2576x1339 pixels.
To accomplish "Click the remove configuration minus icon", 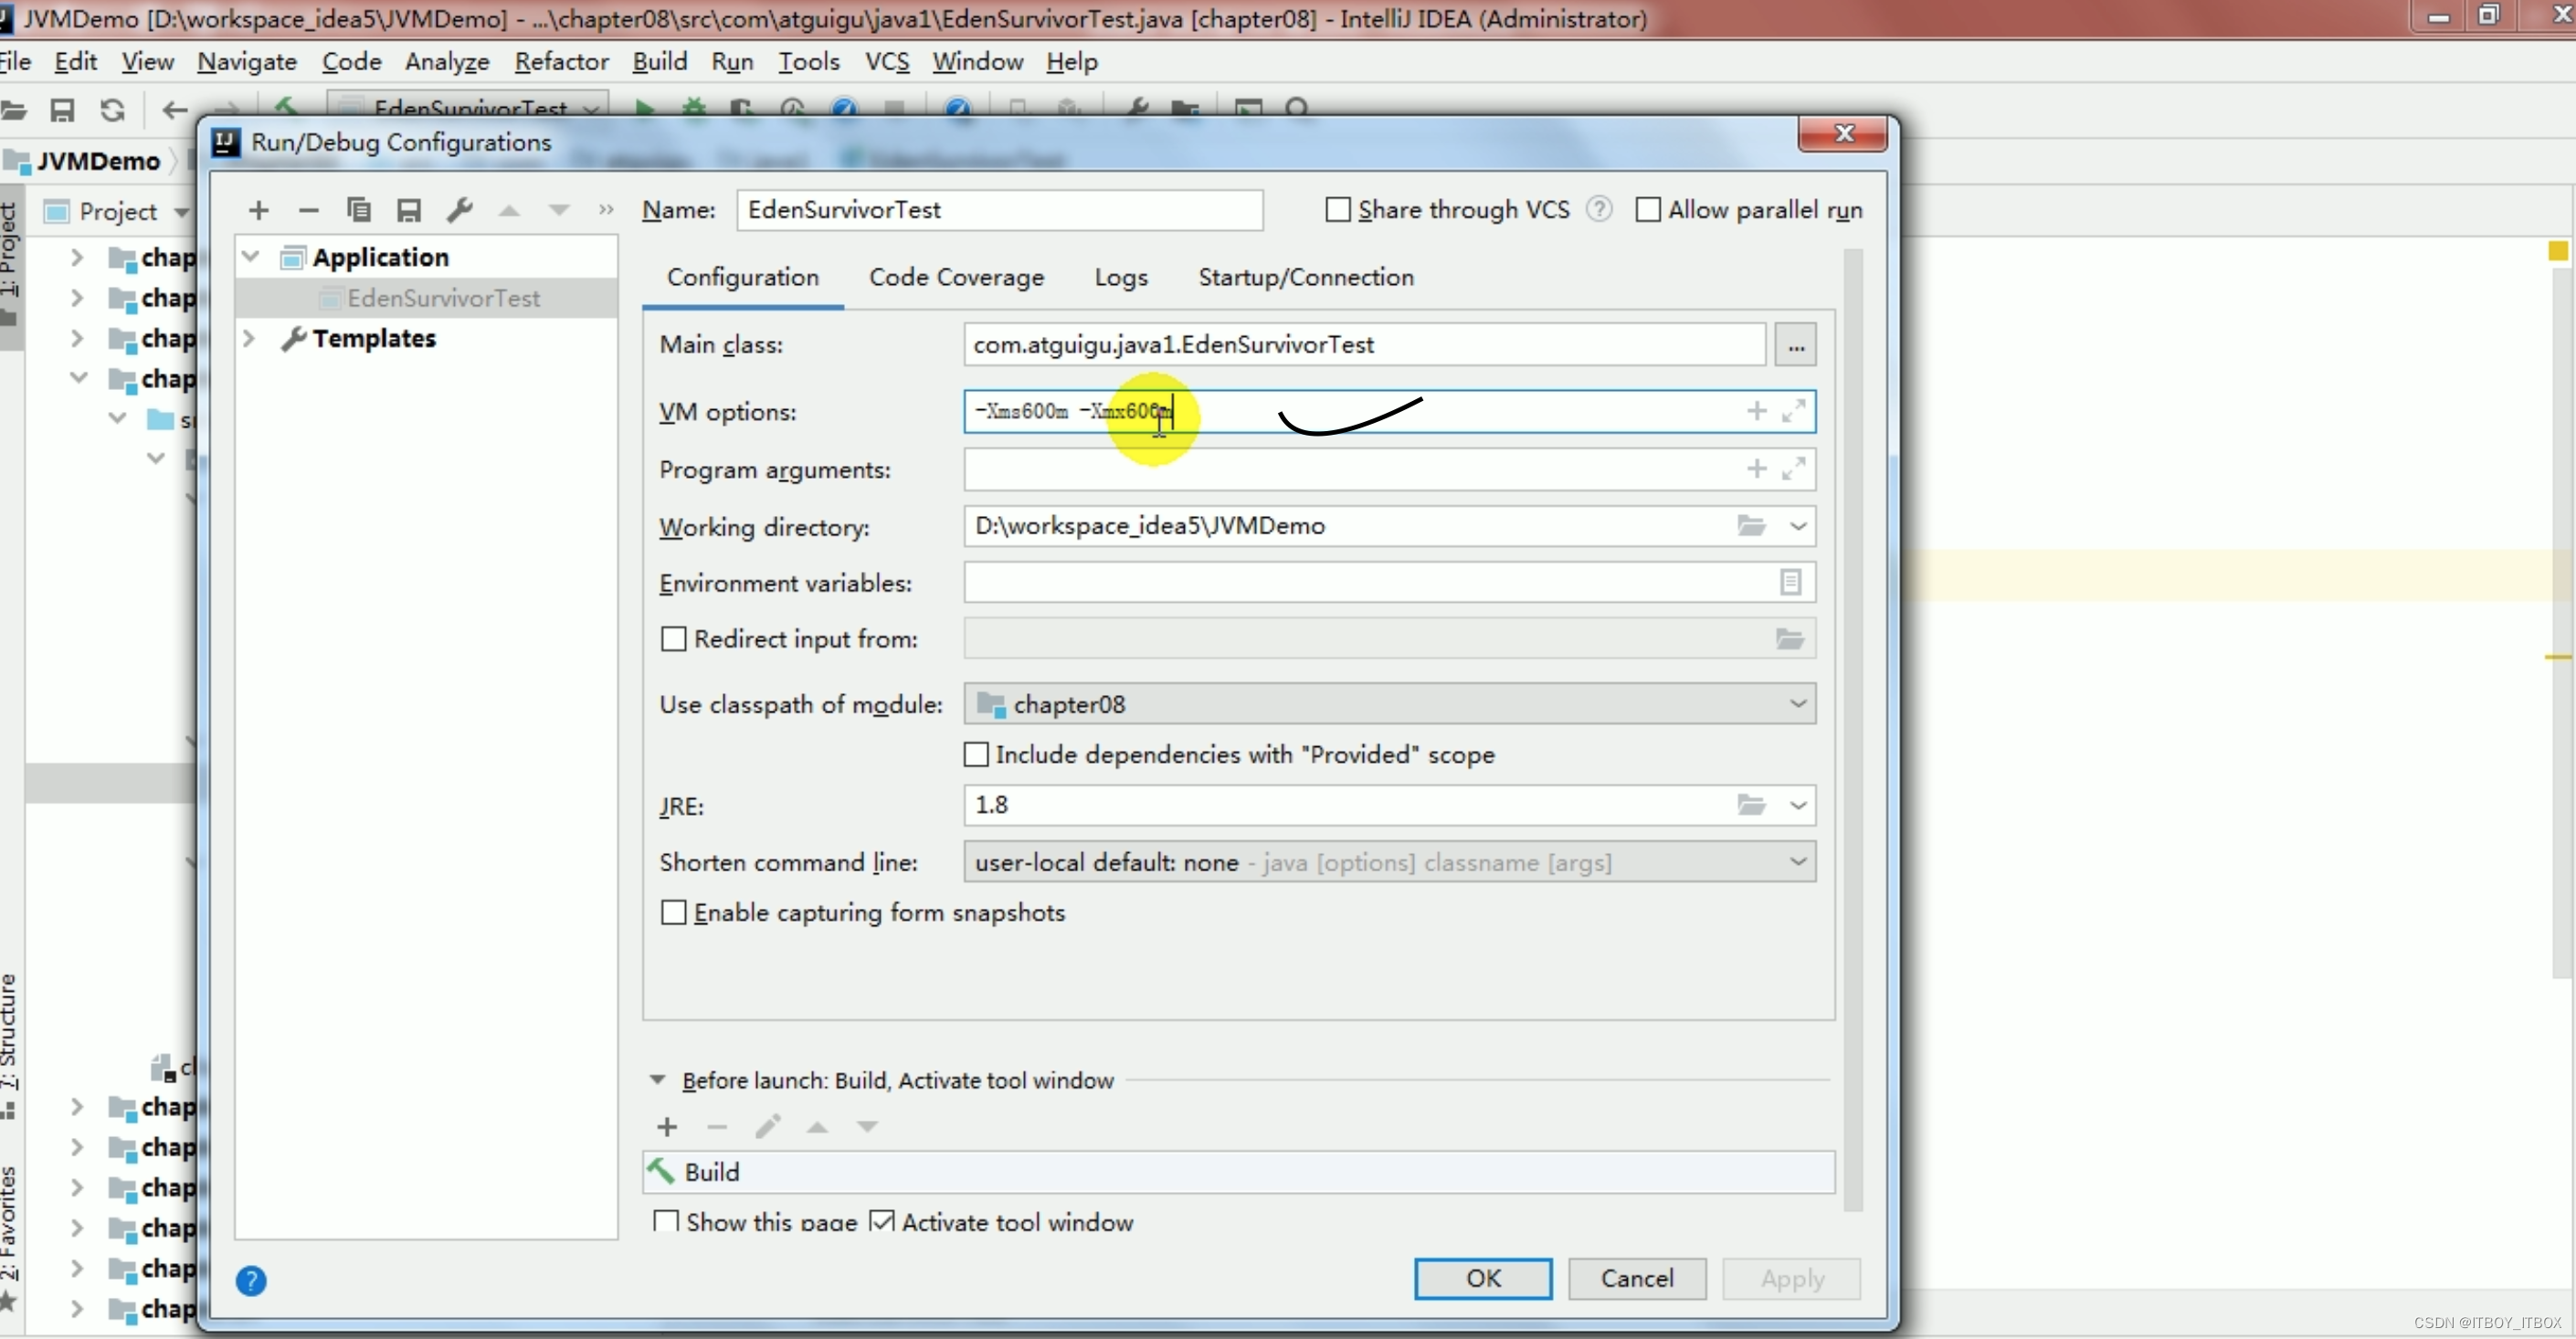I will tap(308, 210).
